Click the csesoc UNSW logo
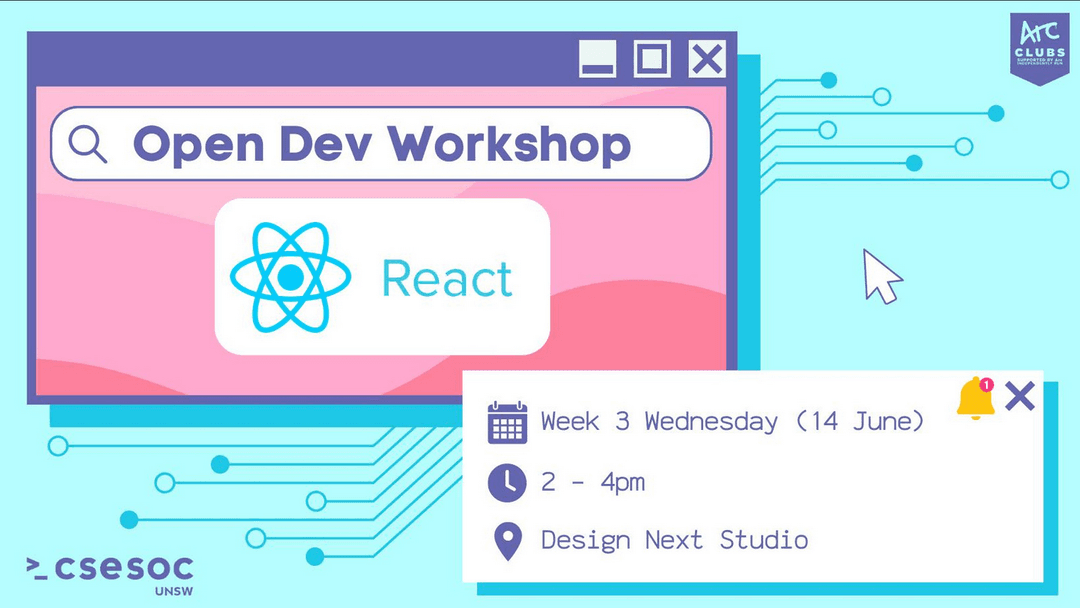 pos(110,575)
